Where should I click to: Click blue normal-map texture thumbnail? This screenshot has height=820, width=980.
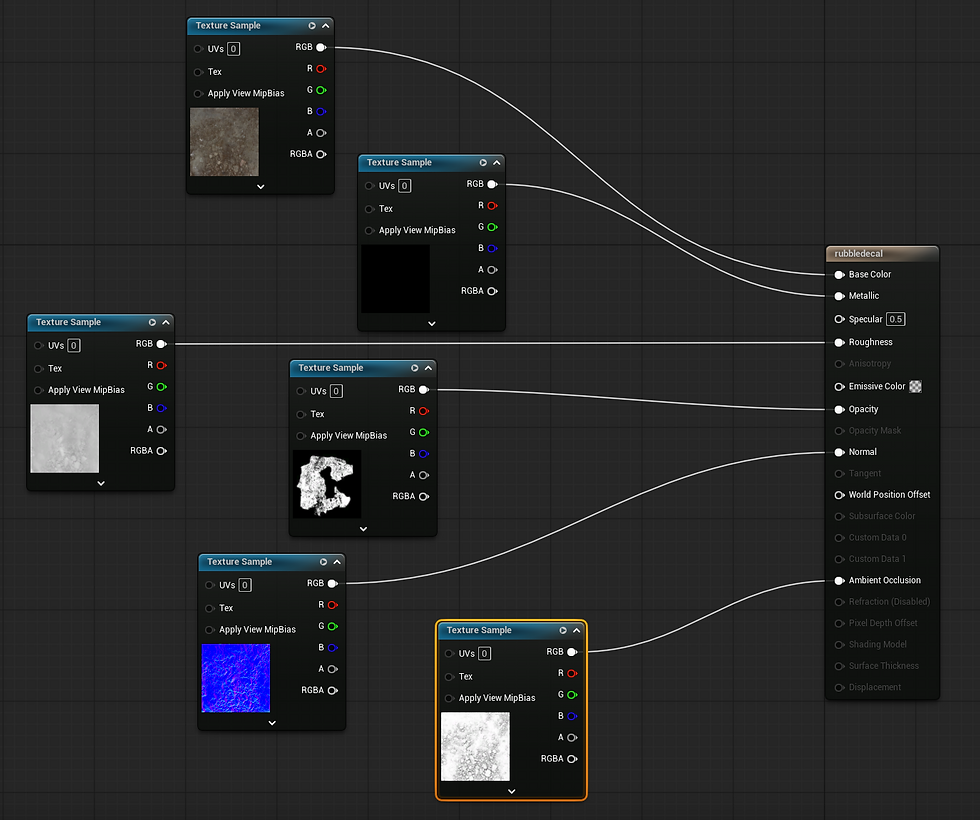(x=236, y=678)
